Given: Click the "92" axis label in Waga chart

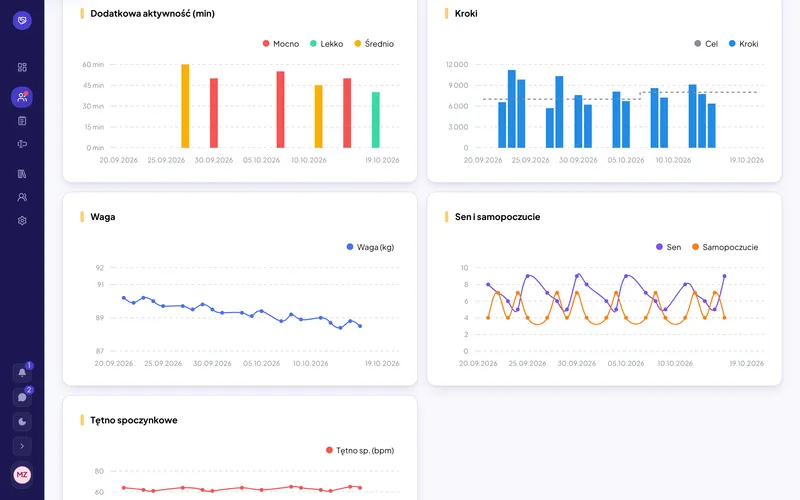Looking at the screenshot, I should coord(99,268).
